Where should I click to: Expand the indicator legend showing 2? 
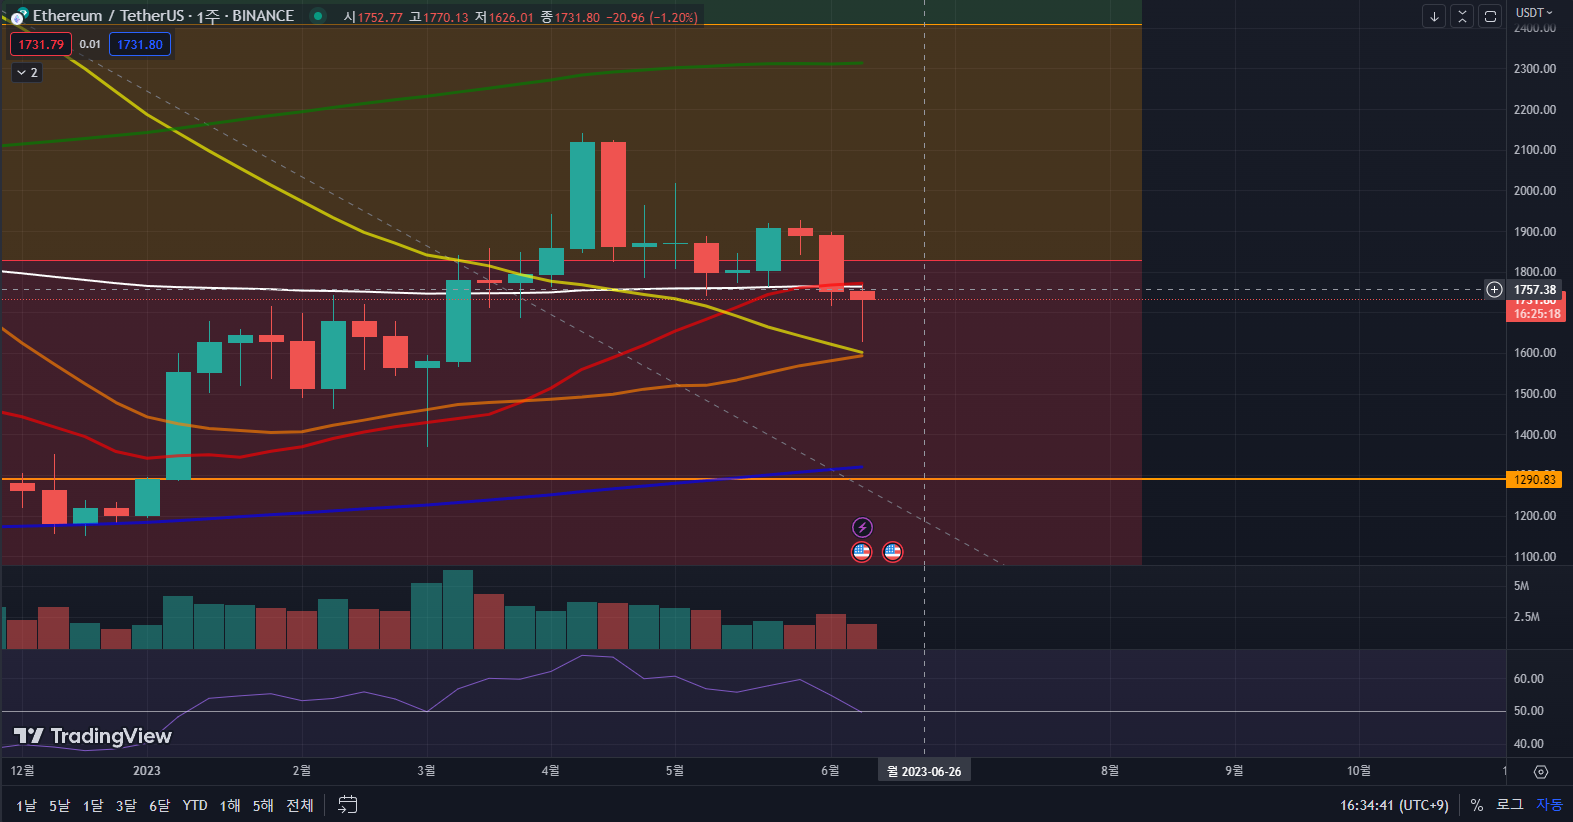pyautogui.click(x=27, y=73)
